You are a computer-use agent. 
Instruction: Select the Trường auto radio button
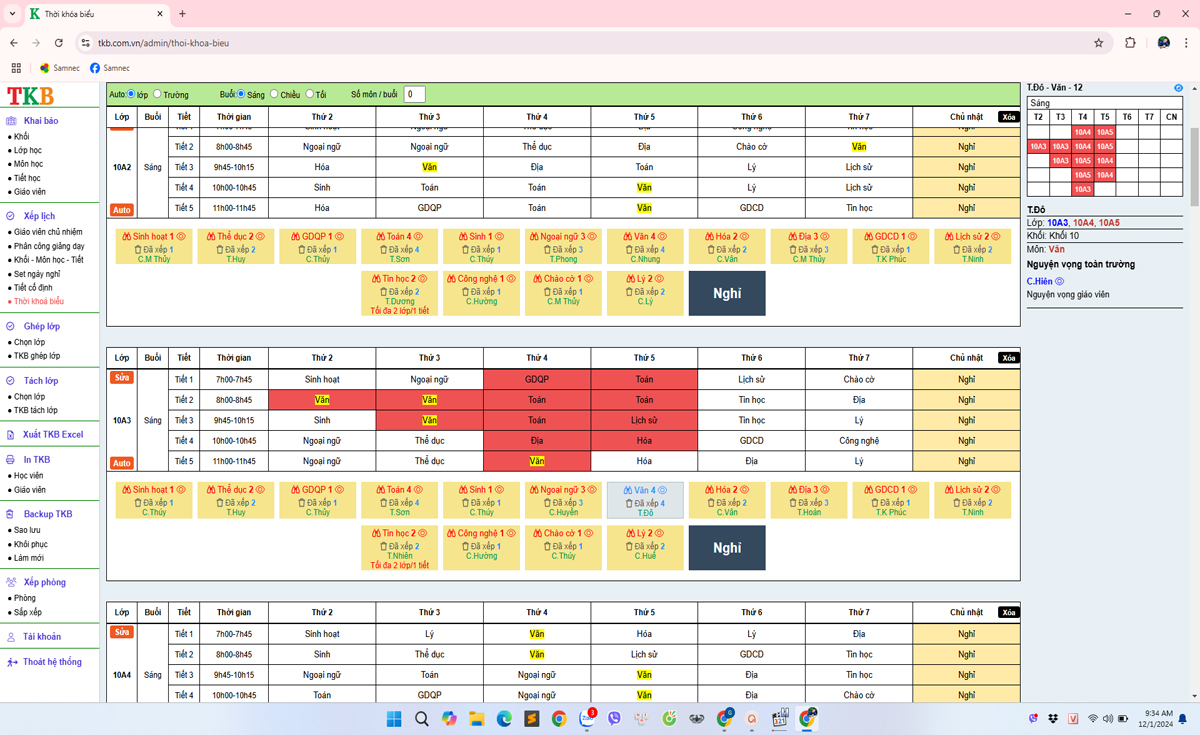pyautogui.click(x=157, y=94)
